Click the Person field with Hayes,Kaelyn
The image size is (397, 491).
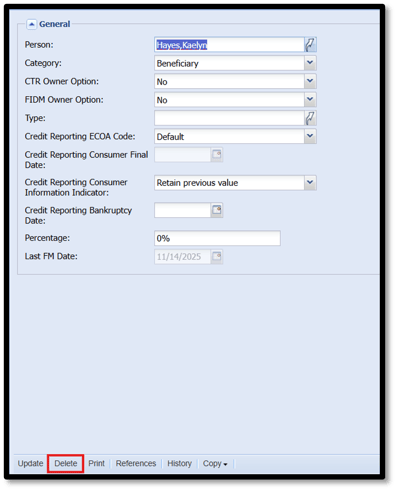(x=229, y=45)
